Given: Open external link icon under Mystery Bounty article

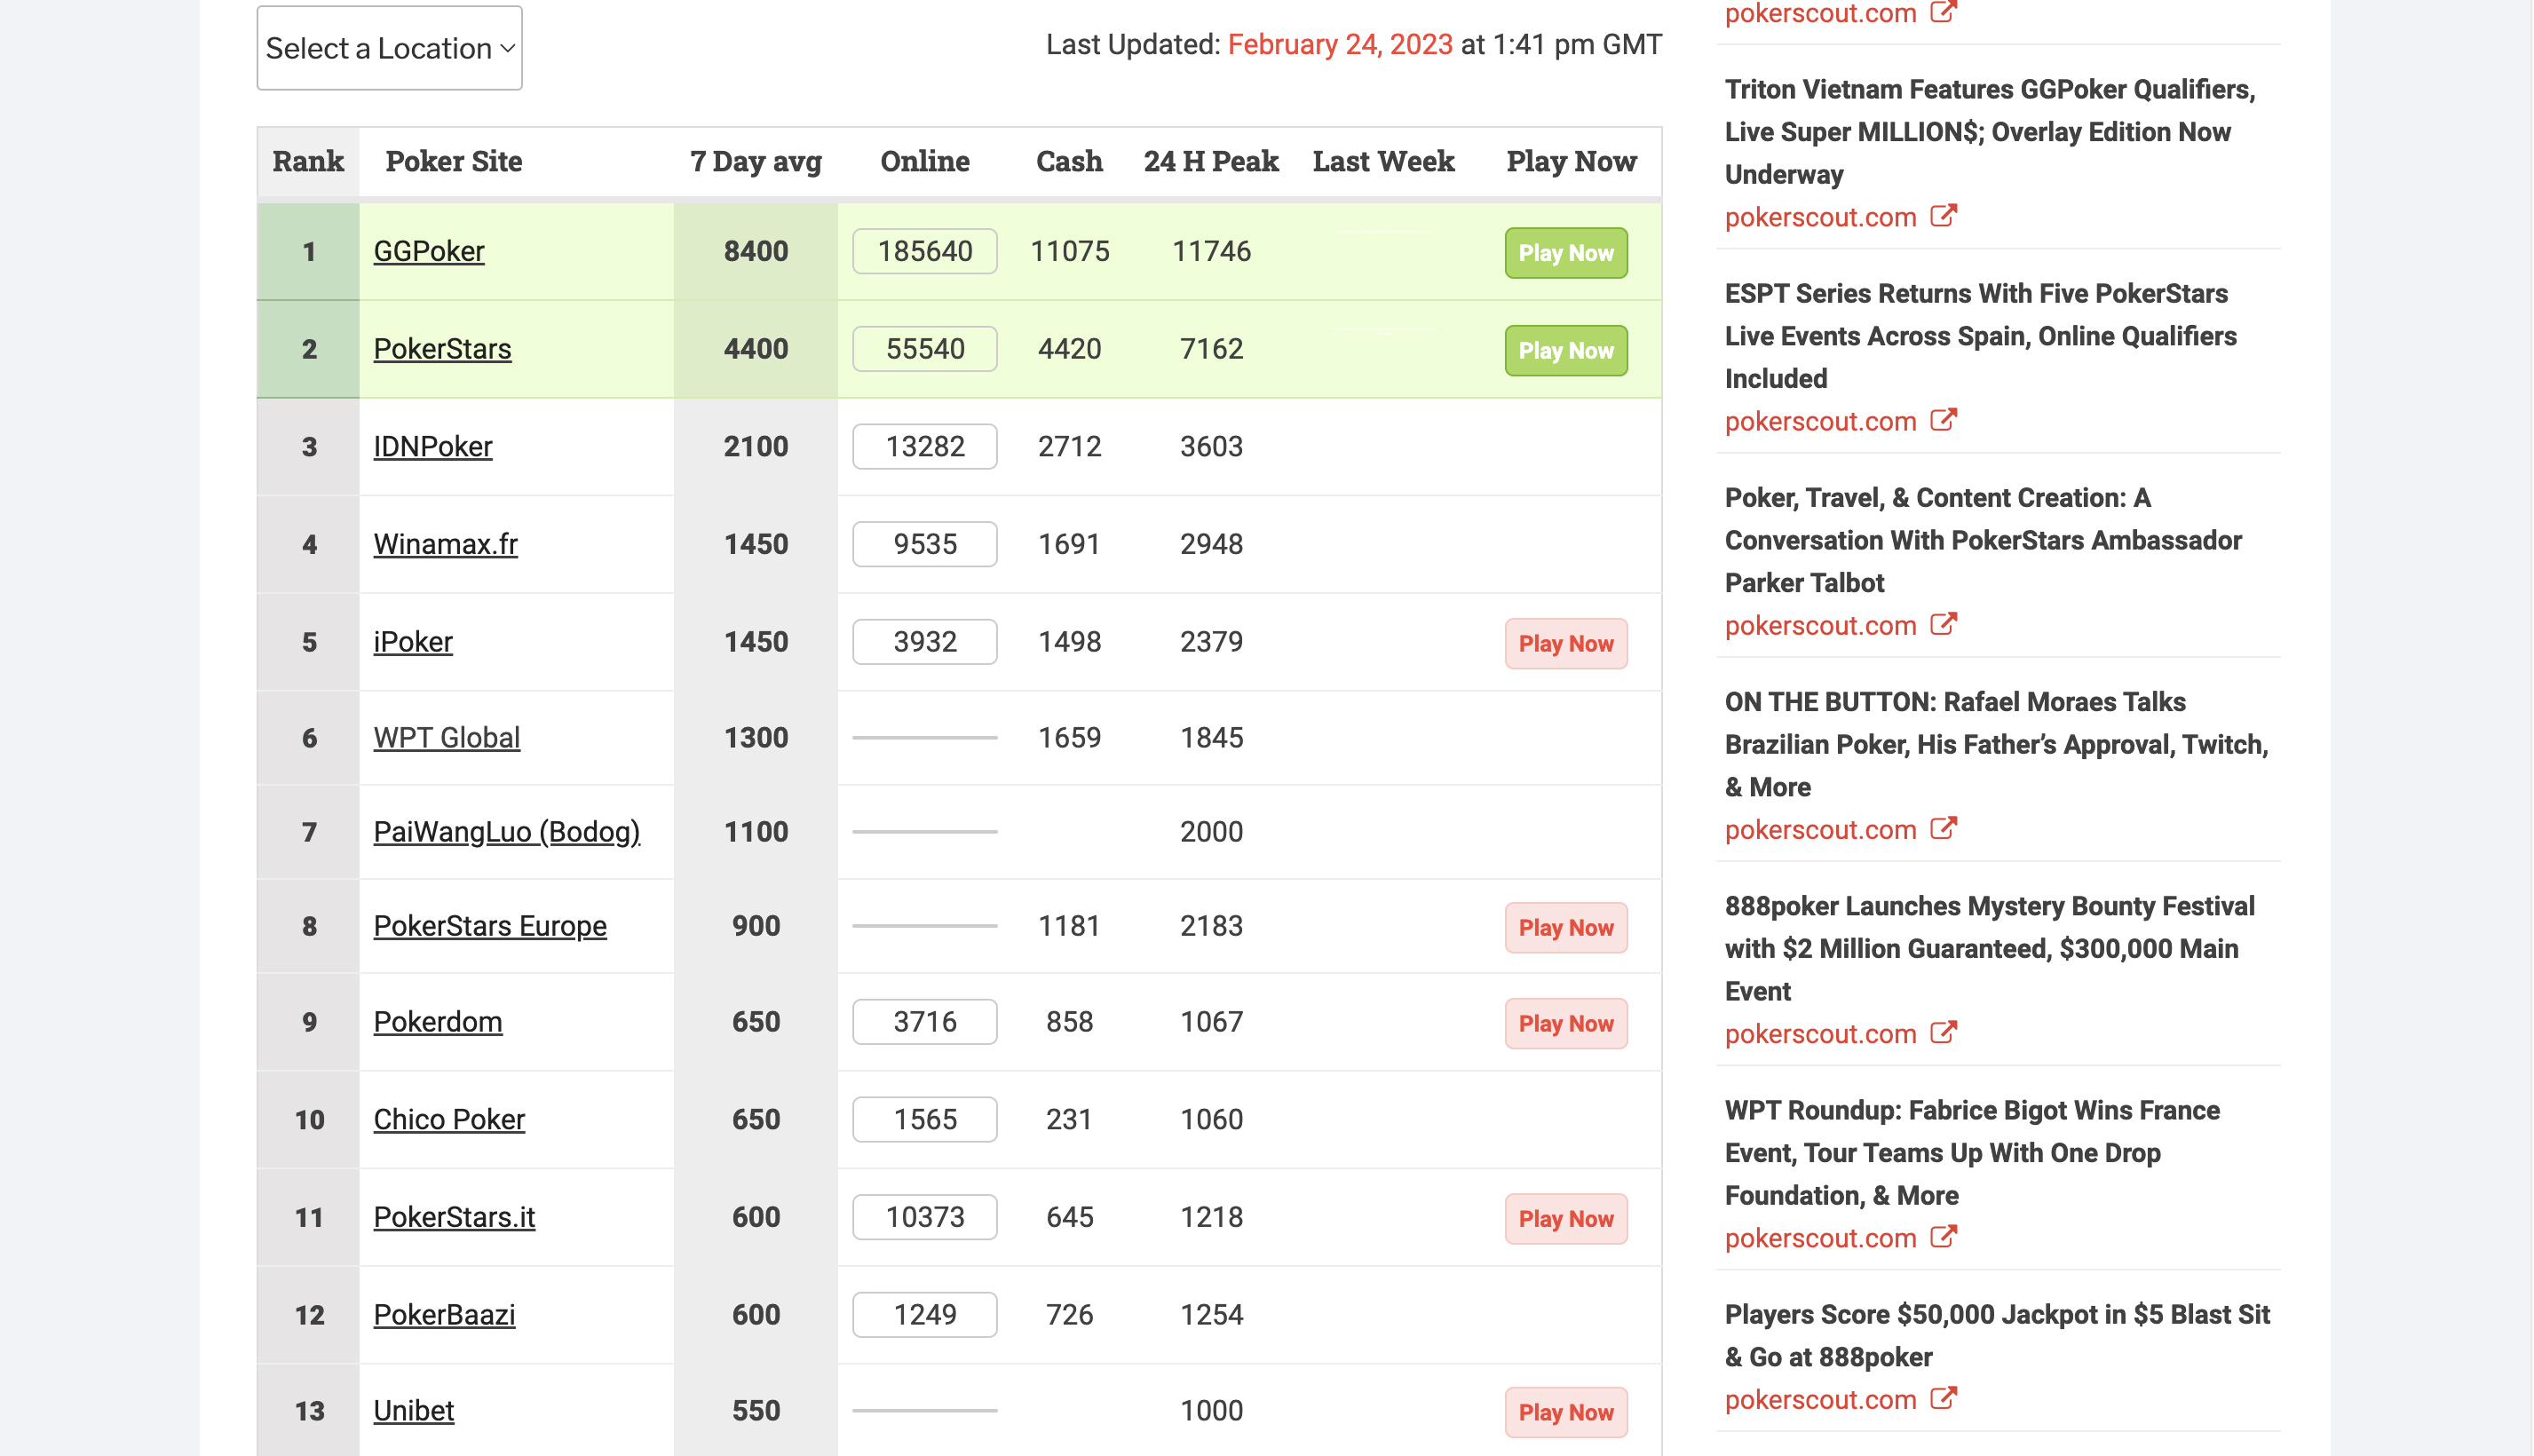Looking at the screenshot, I should 1942,1032.
